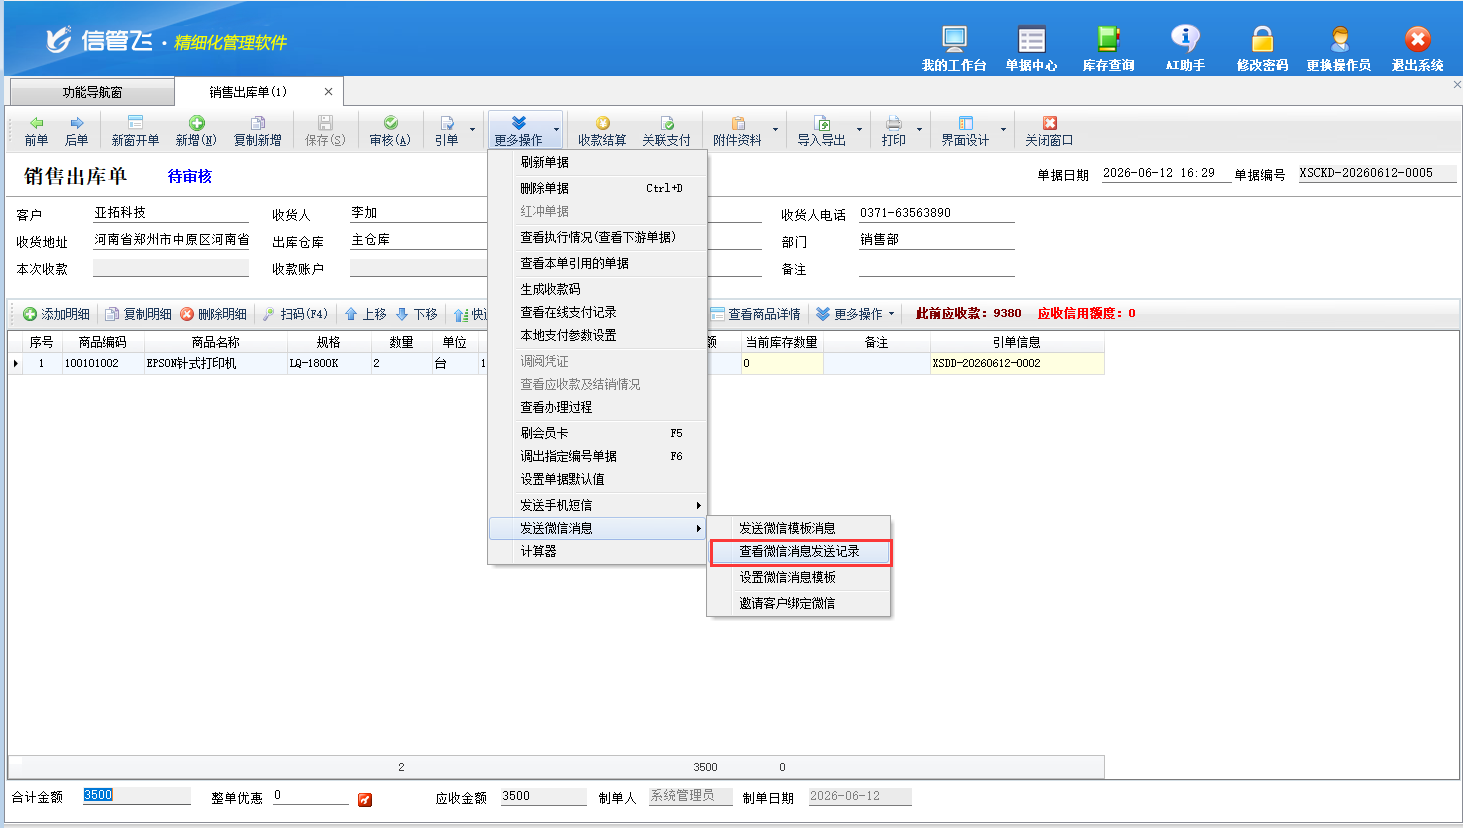This screenshot has height=828, width=1463.
Task: Click 查看商品详情 button
Action: (756, 314)
